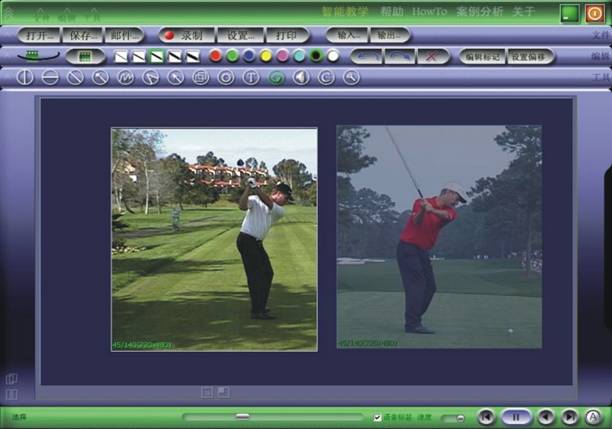Choose the red color swatch

[x=215, y=56]
